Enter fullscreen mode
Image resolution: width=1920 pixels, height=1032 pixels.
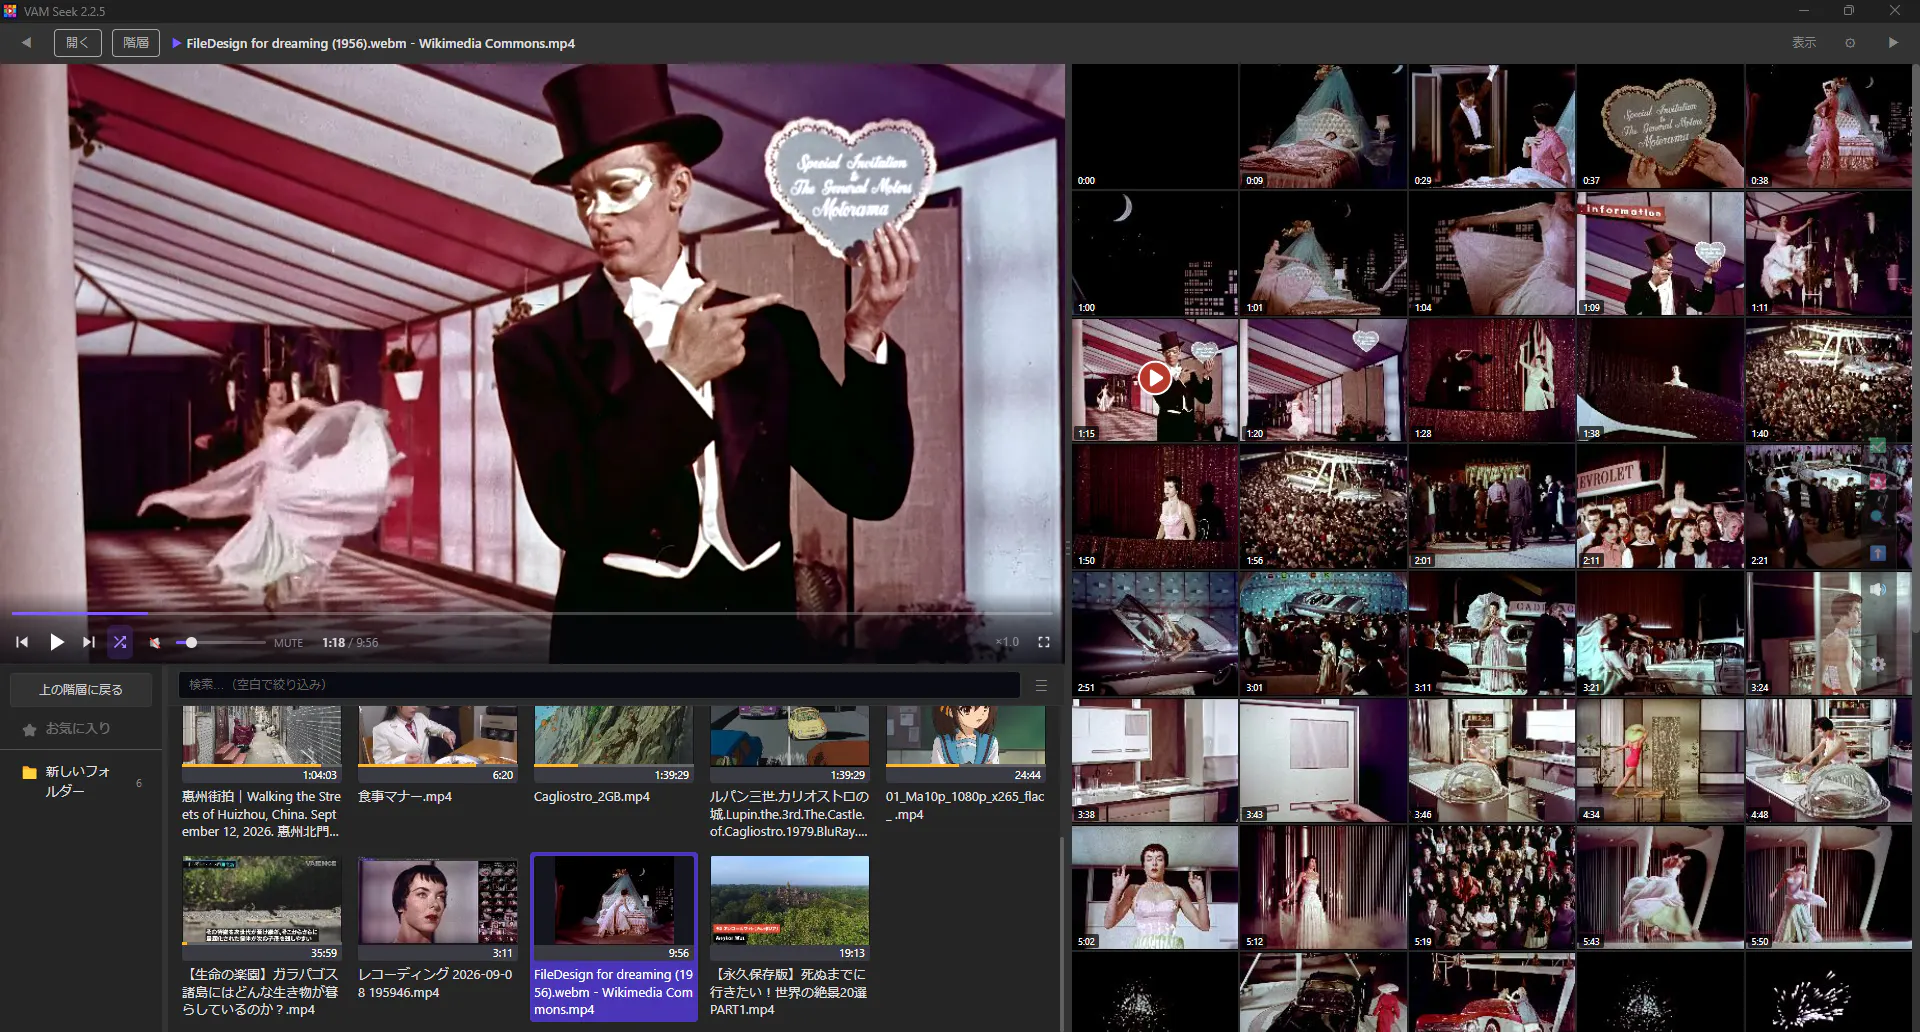[1044, 642]
